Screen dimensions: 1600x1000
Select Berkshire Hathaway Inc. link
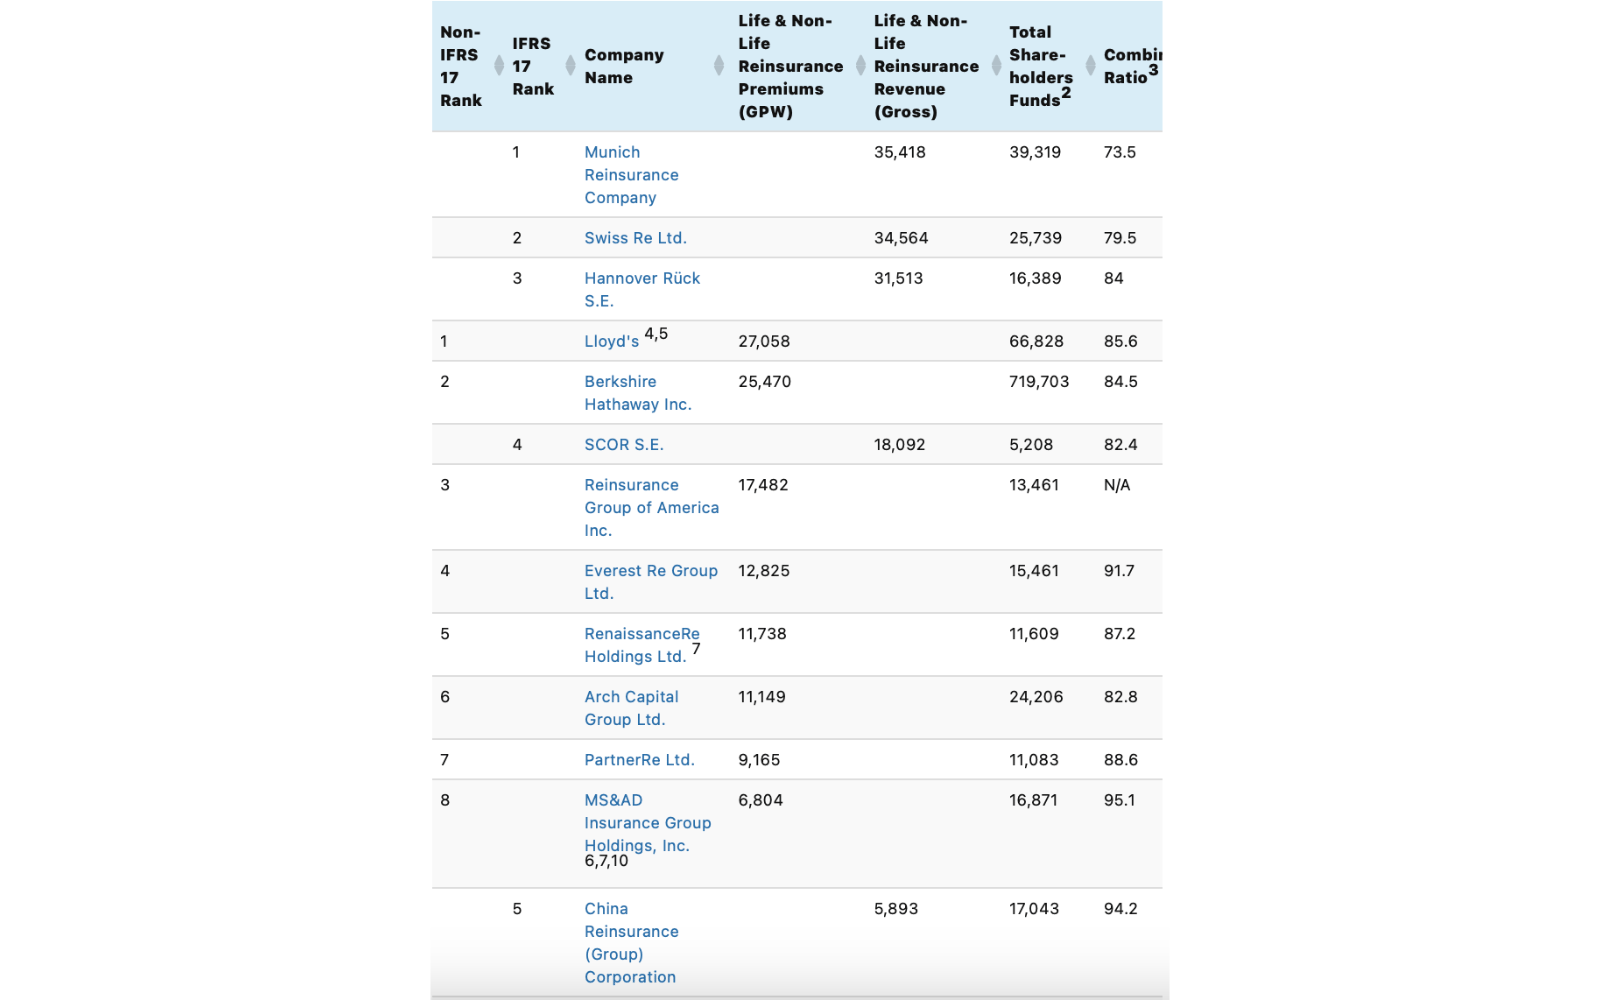tap(638, 393)
